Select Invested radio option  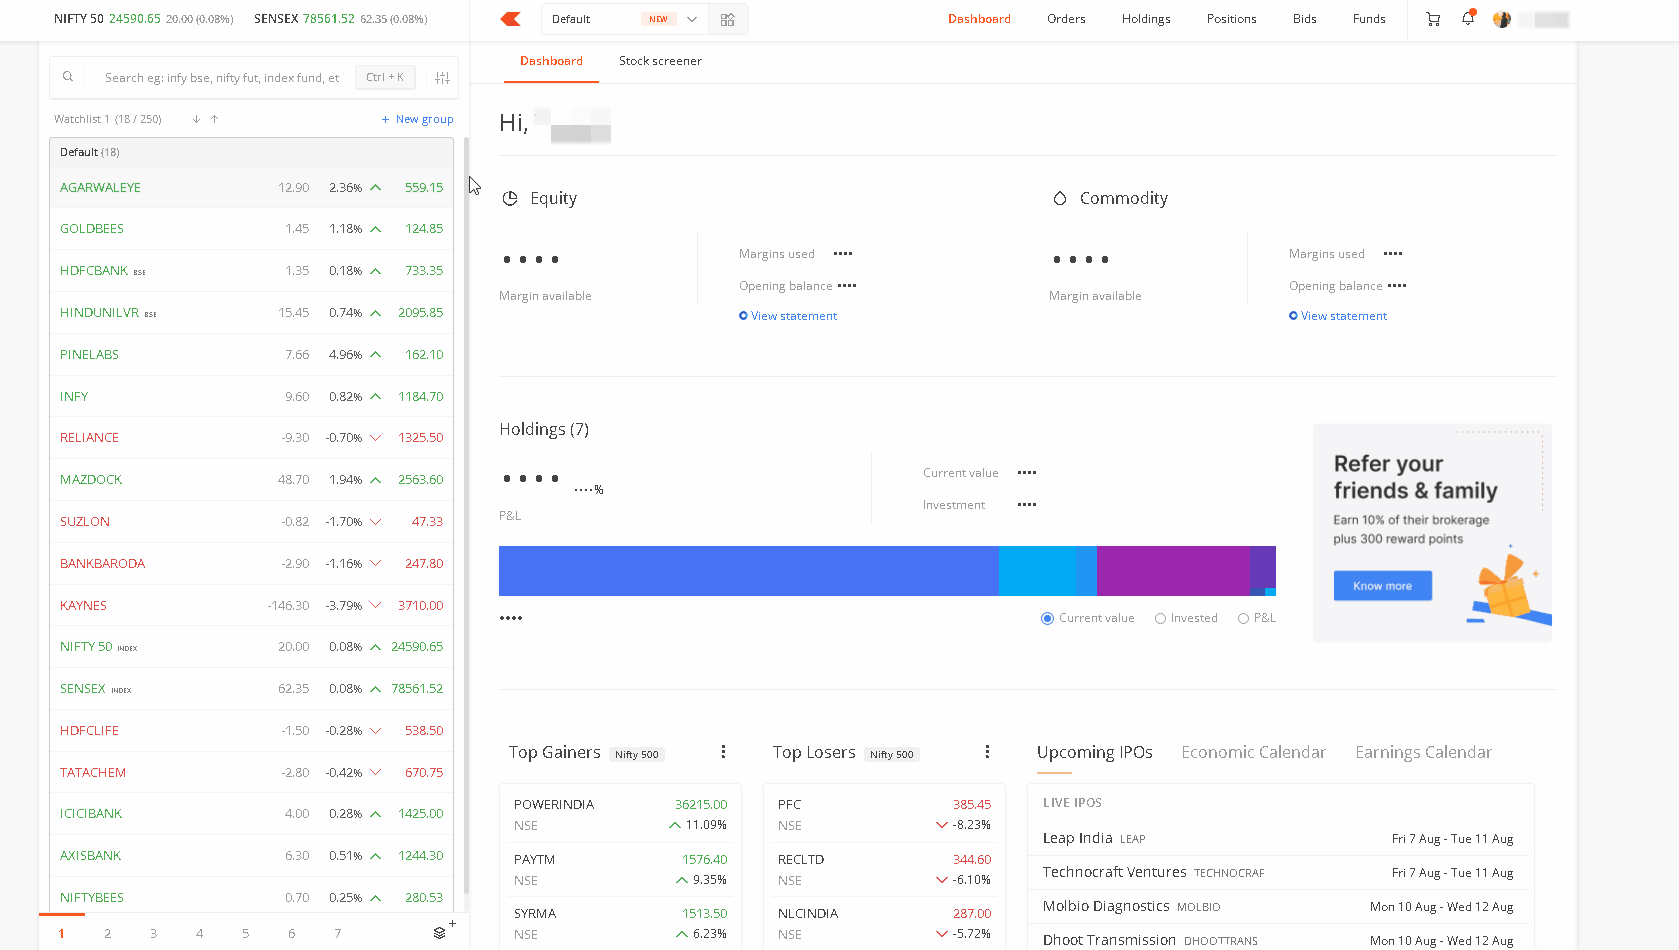coord(1161,619)
